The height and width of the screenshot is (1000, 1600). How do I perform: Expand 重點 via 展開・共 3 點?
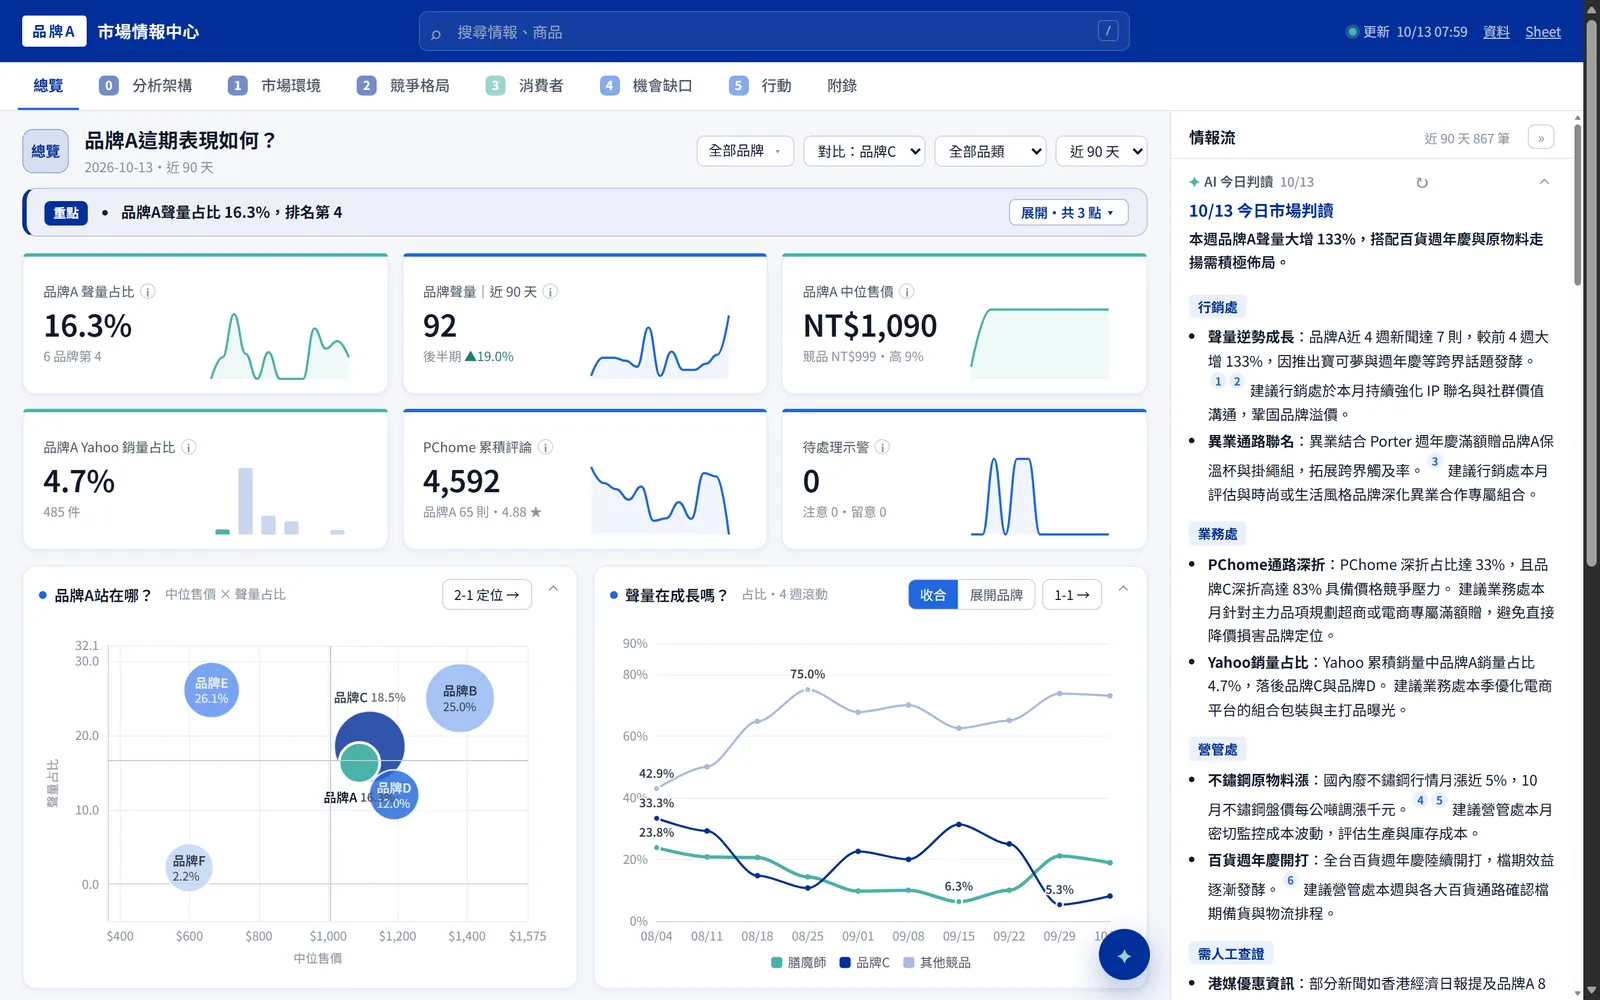1068,212
